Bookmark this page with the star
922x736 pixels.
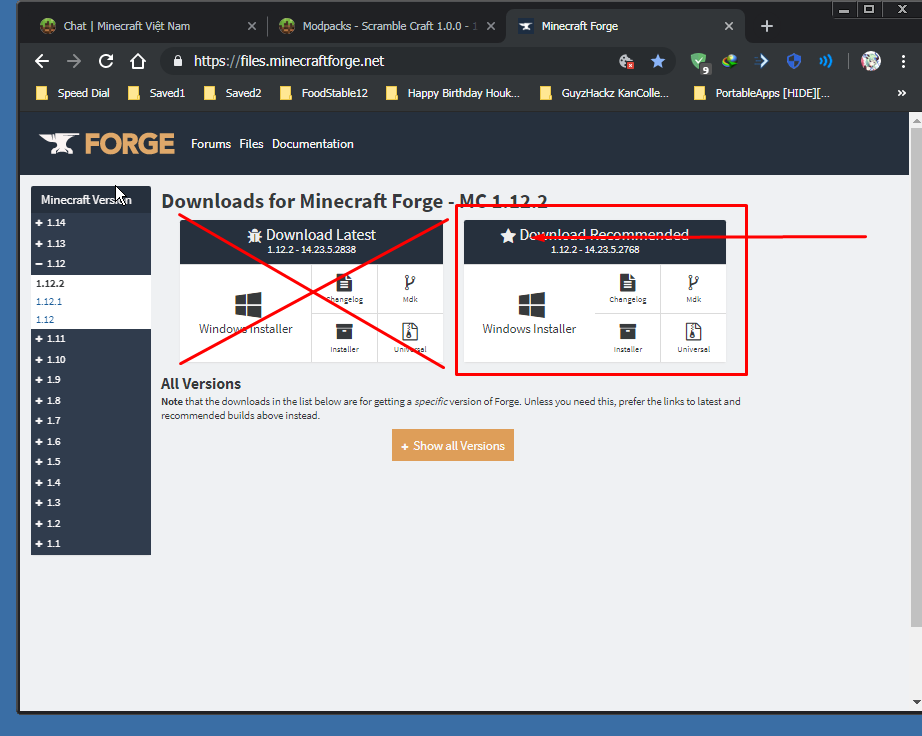[x=657, y=61]
